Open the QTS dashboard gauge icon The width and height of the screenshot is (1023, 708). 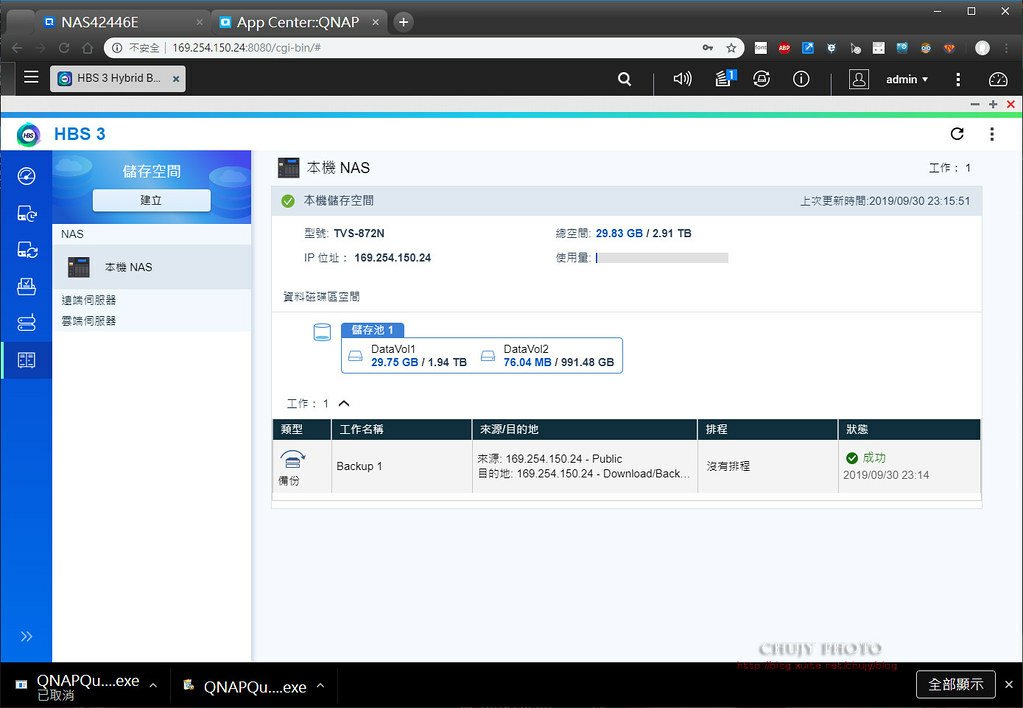[x=998, y=79]
